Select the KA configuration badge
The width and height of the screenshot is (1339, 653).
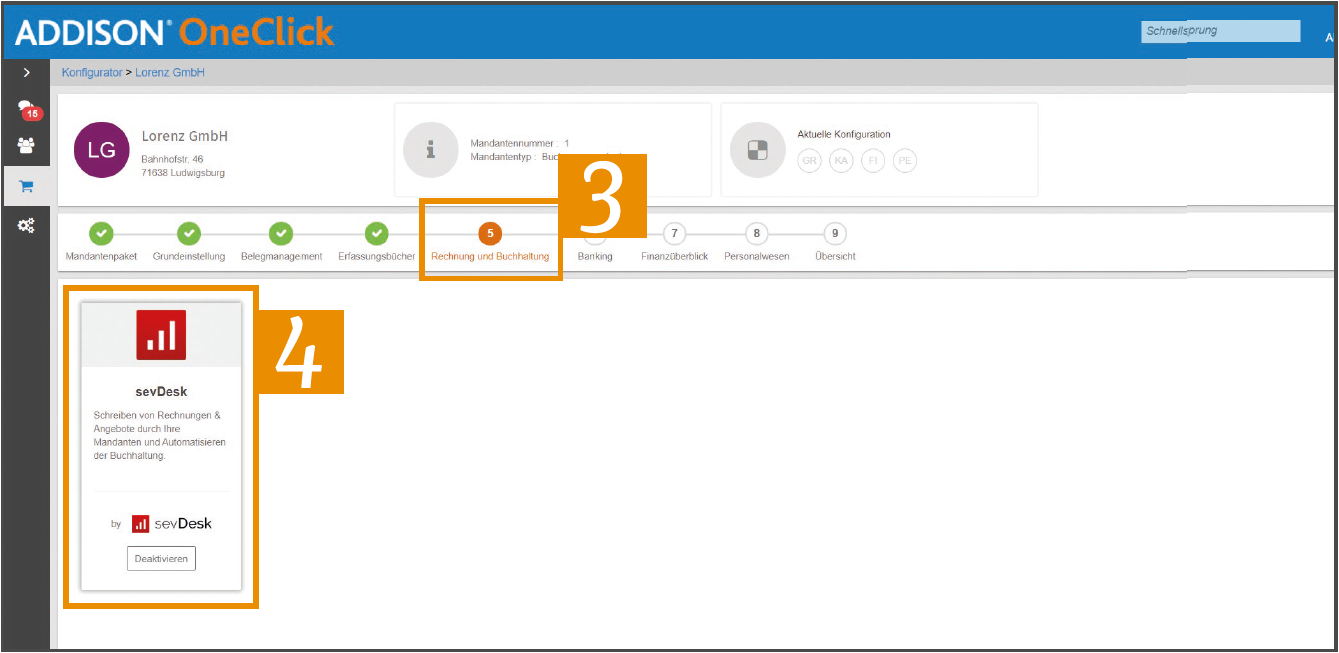click(x=841, y=160)
